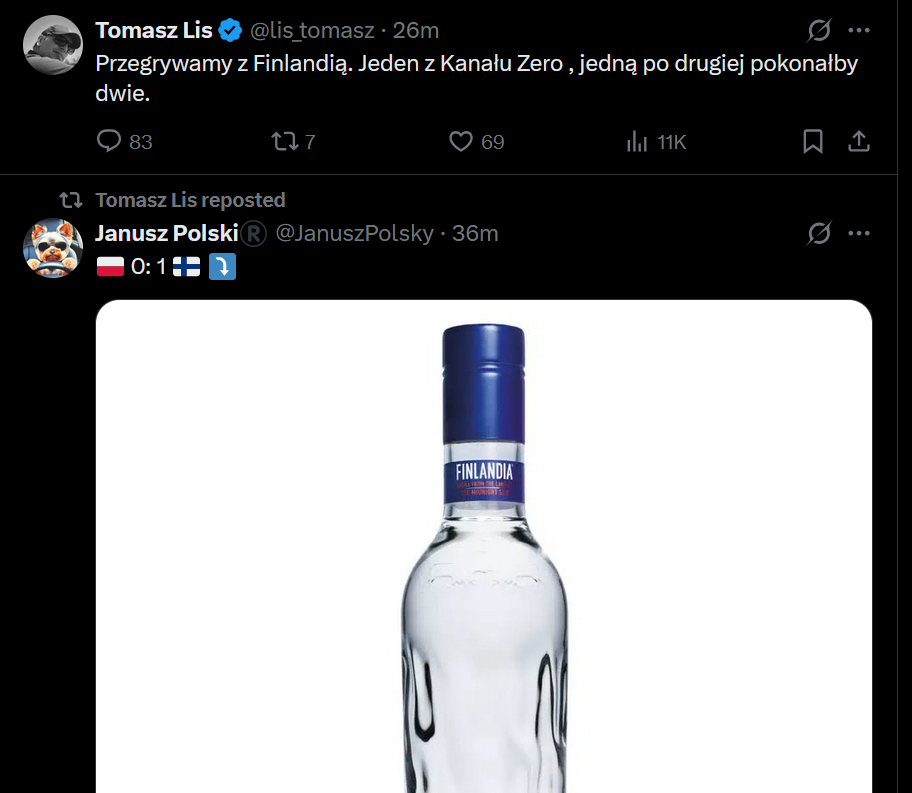
Task: Bookmark the Tomasz Lis post
Action: (x=813, y=142)
